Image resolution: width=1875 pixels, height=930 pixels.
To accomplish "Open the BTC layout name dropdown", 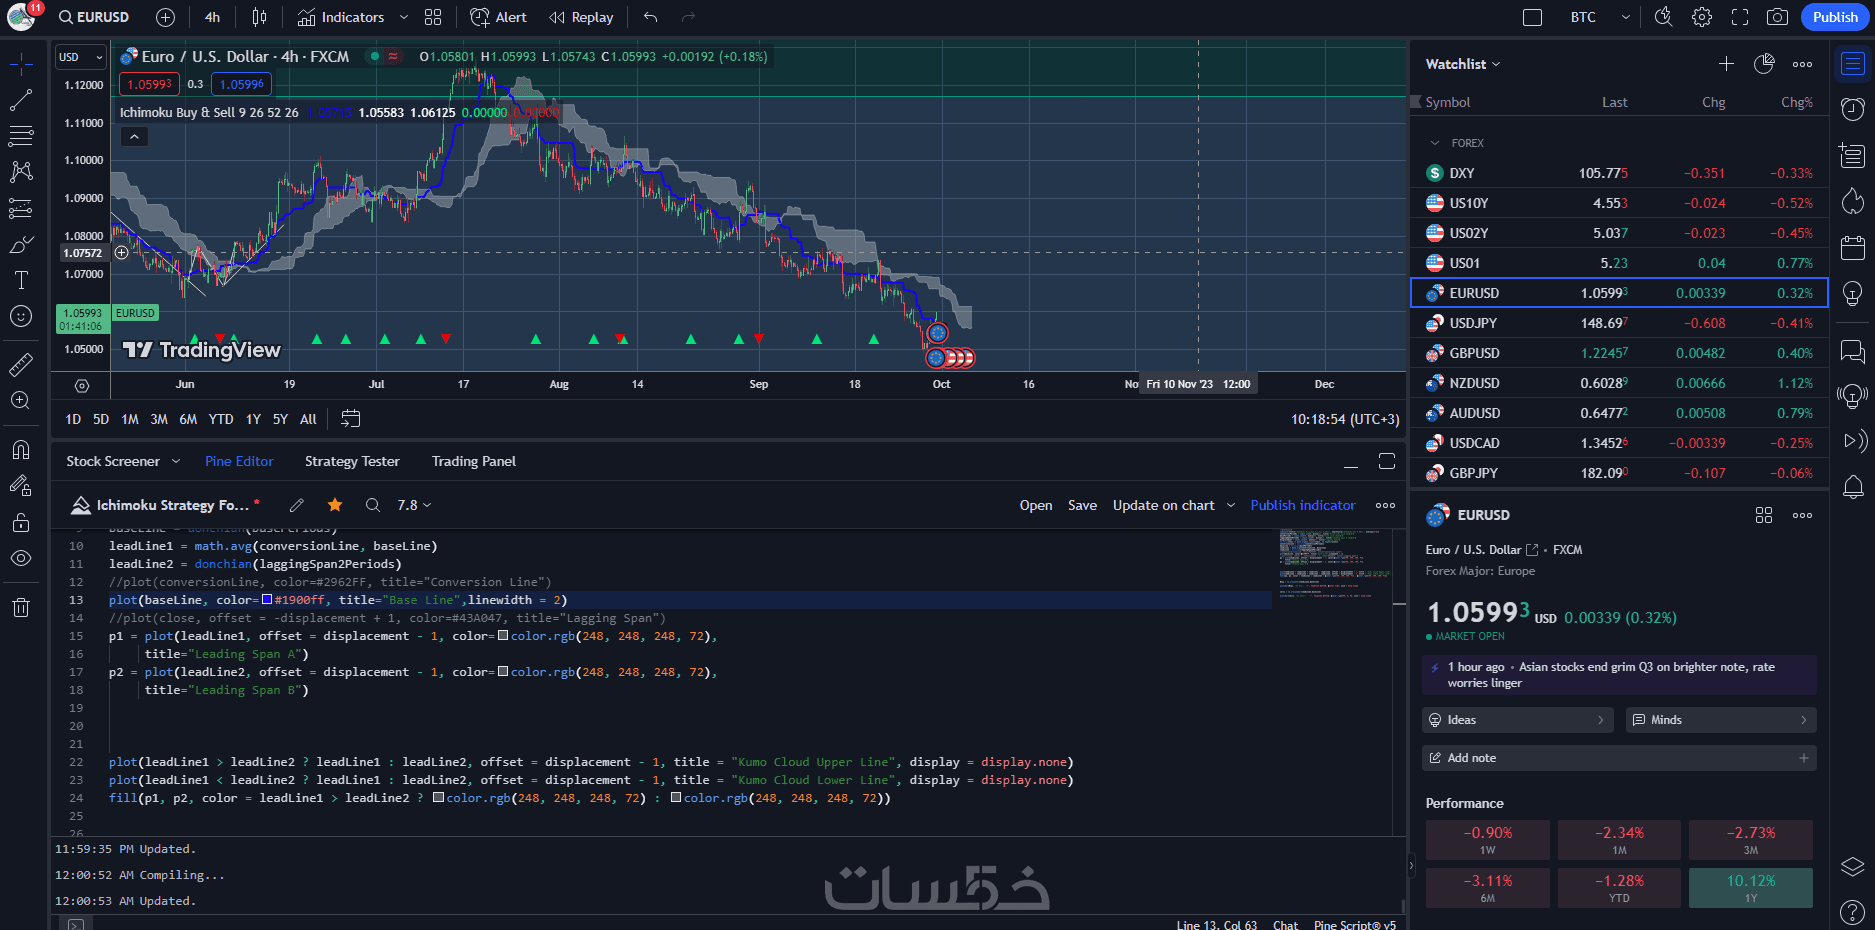I will point(1600,17).
